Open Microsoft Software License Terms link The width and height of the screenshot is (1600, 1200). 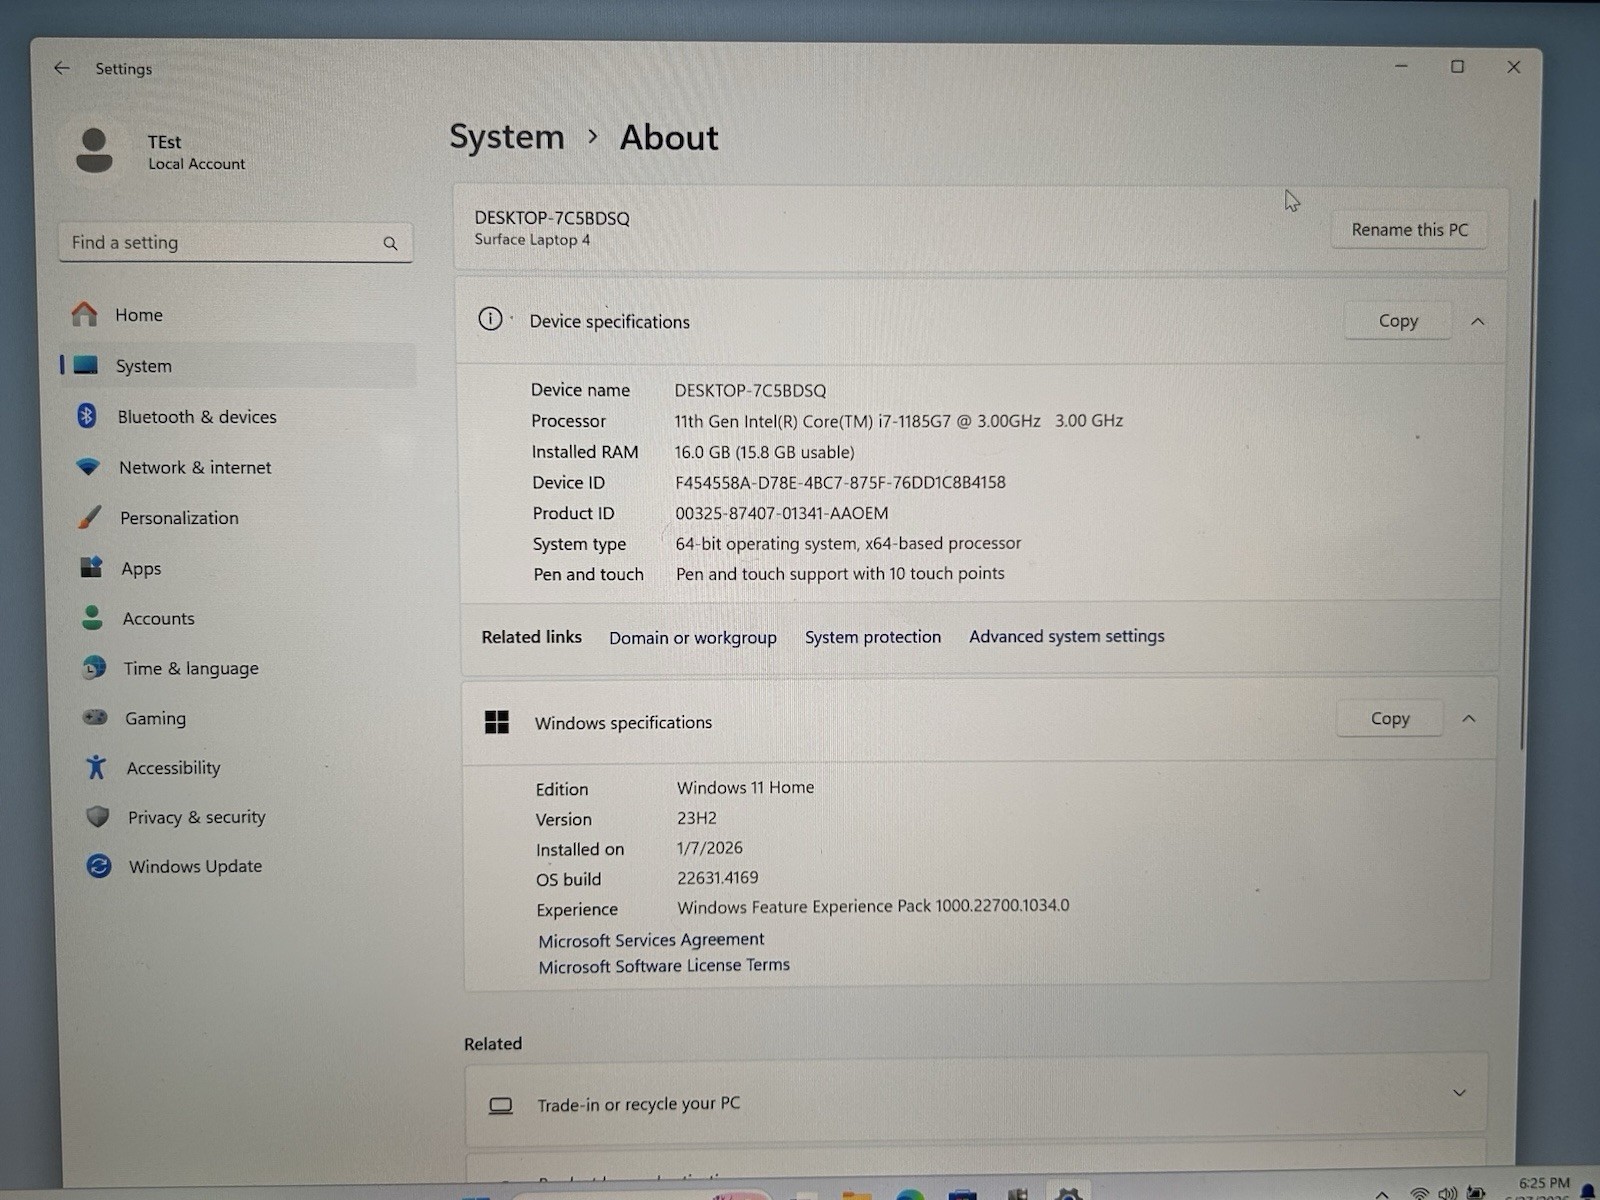click(664, 966)
